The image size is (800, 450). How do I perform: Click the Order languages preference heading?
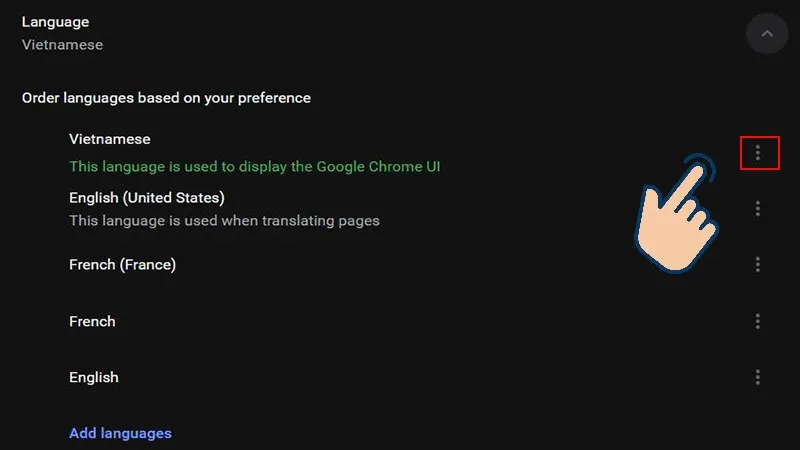pos(166,98)
